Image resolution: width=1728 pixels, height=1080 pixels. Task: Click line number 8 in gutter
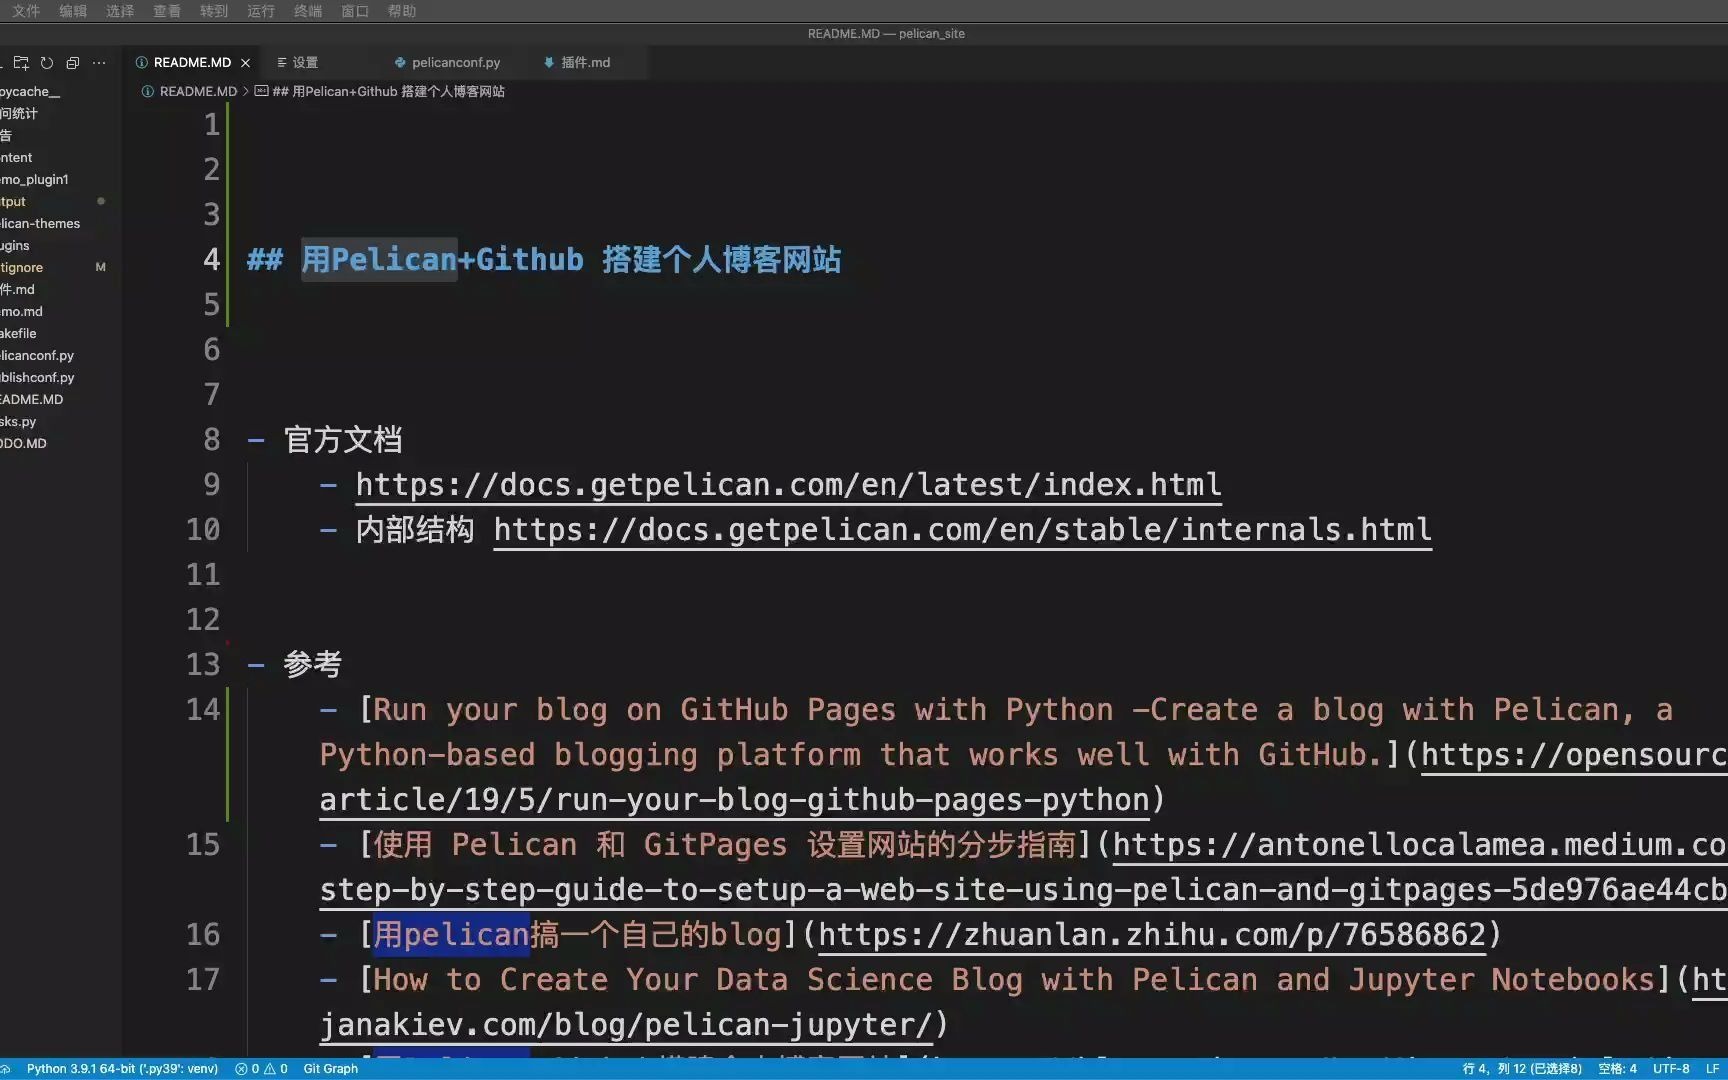211,440
